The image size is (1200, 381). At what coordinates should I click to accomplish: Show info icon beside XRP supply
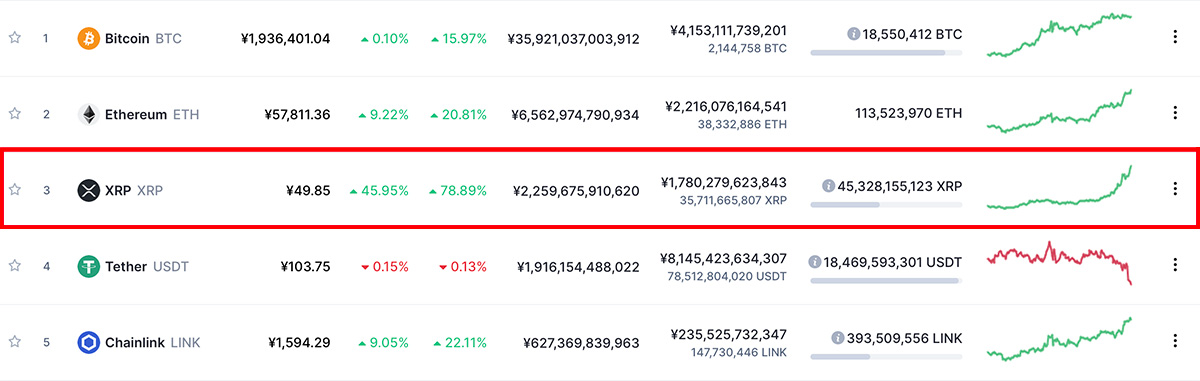coord(828,186)
